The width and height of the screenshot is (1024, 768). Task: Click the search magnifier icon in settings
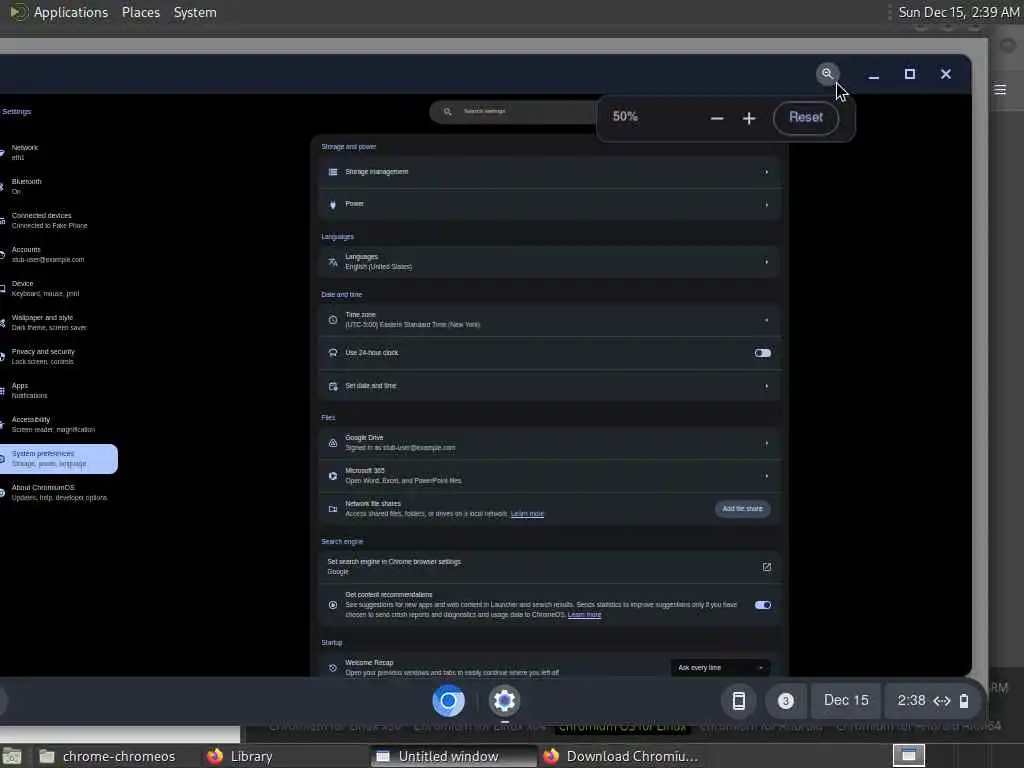[447, 112]
